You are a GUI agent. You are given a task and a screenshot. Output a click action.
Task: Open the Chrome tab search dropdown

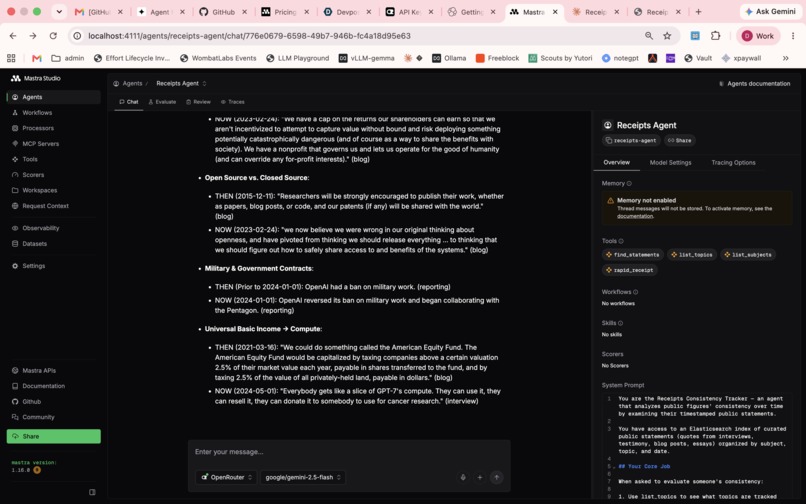(59, 12)
